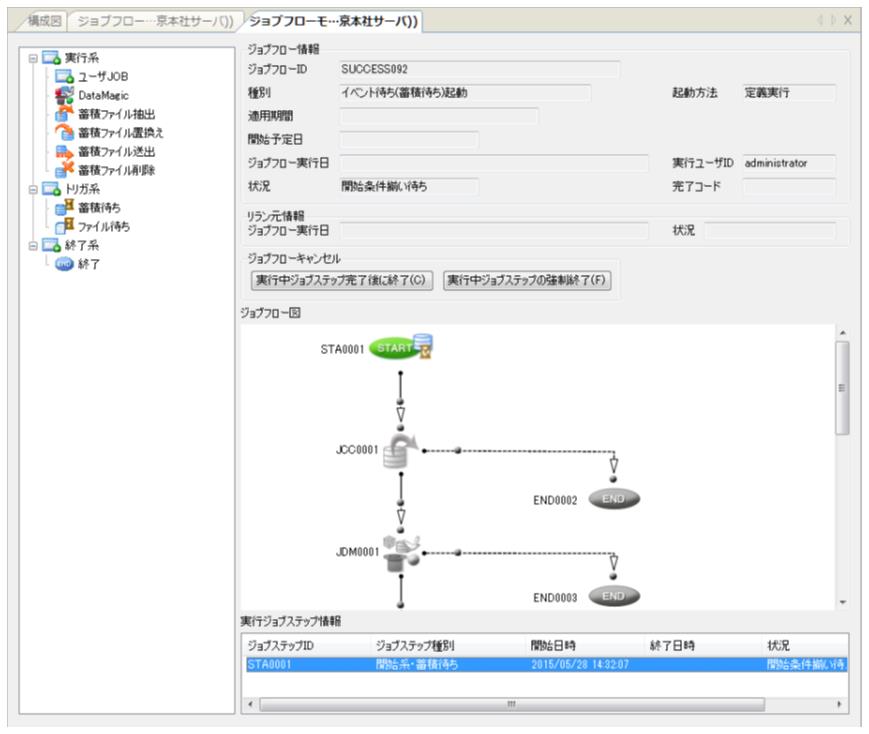
Task: Click the job step table's horizontal scrollbar
Action: click(510, 704)
